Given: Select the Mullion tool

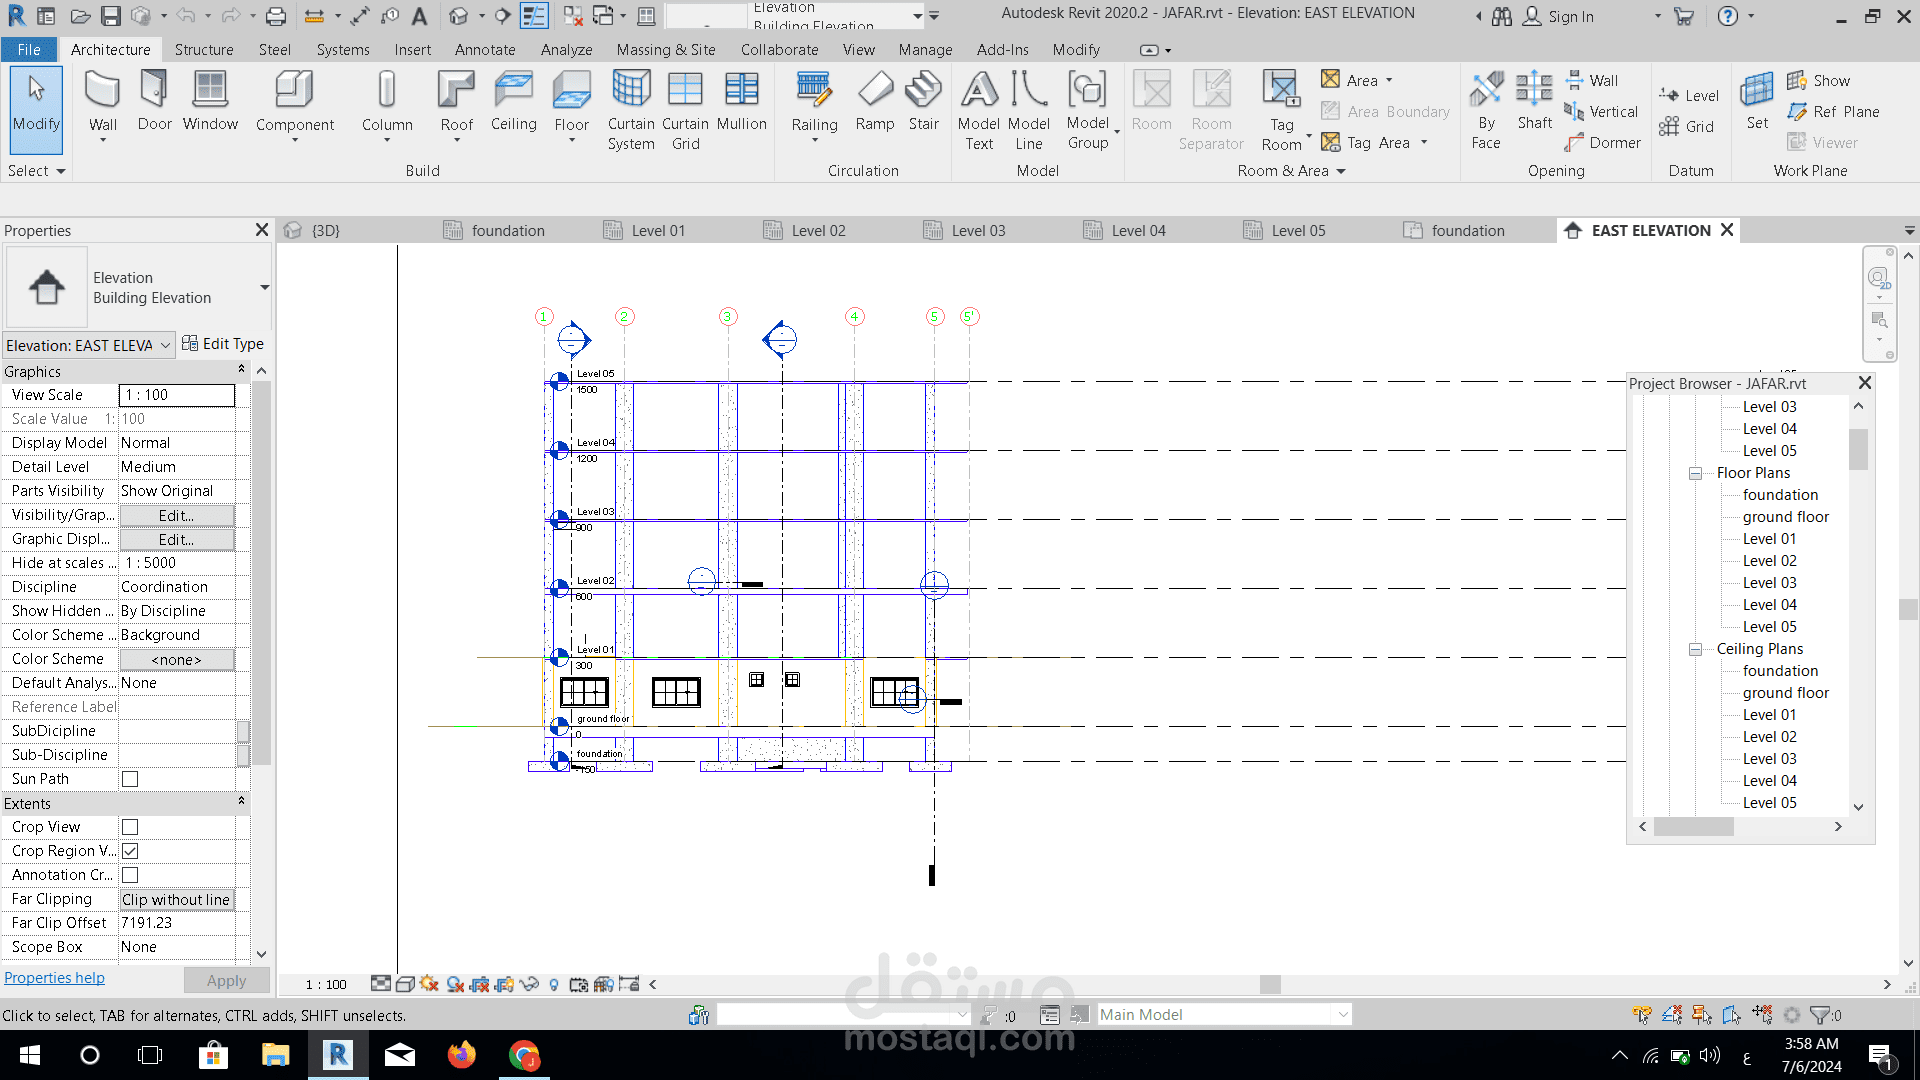Looking at the screenshot, I should (x=741, y=101).
